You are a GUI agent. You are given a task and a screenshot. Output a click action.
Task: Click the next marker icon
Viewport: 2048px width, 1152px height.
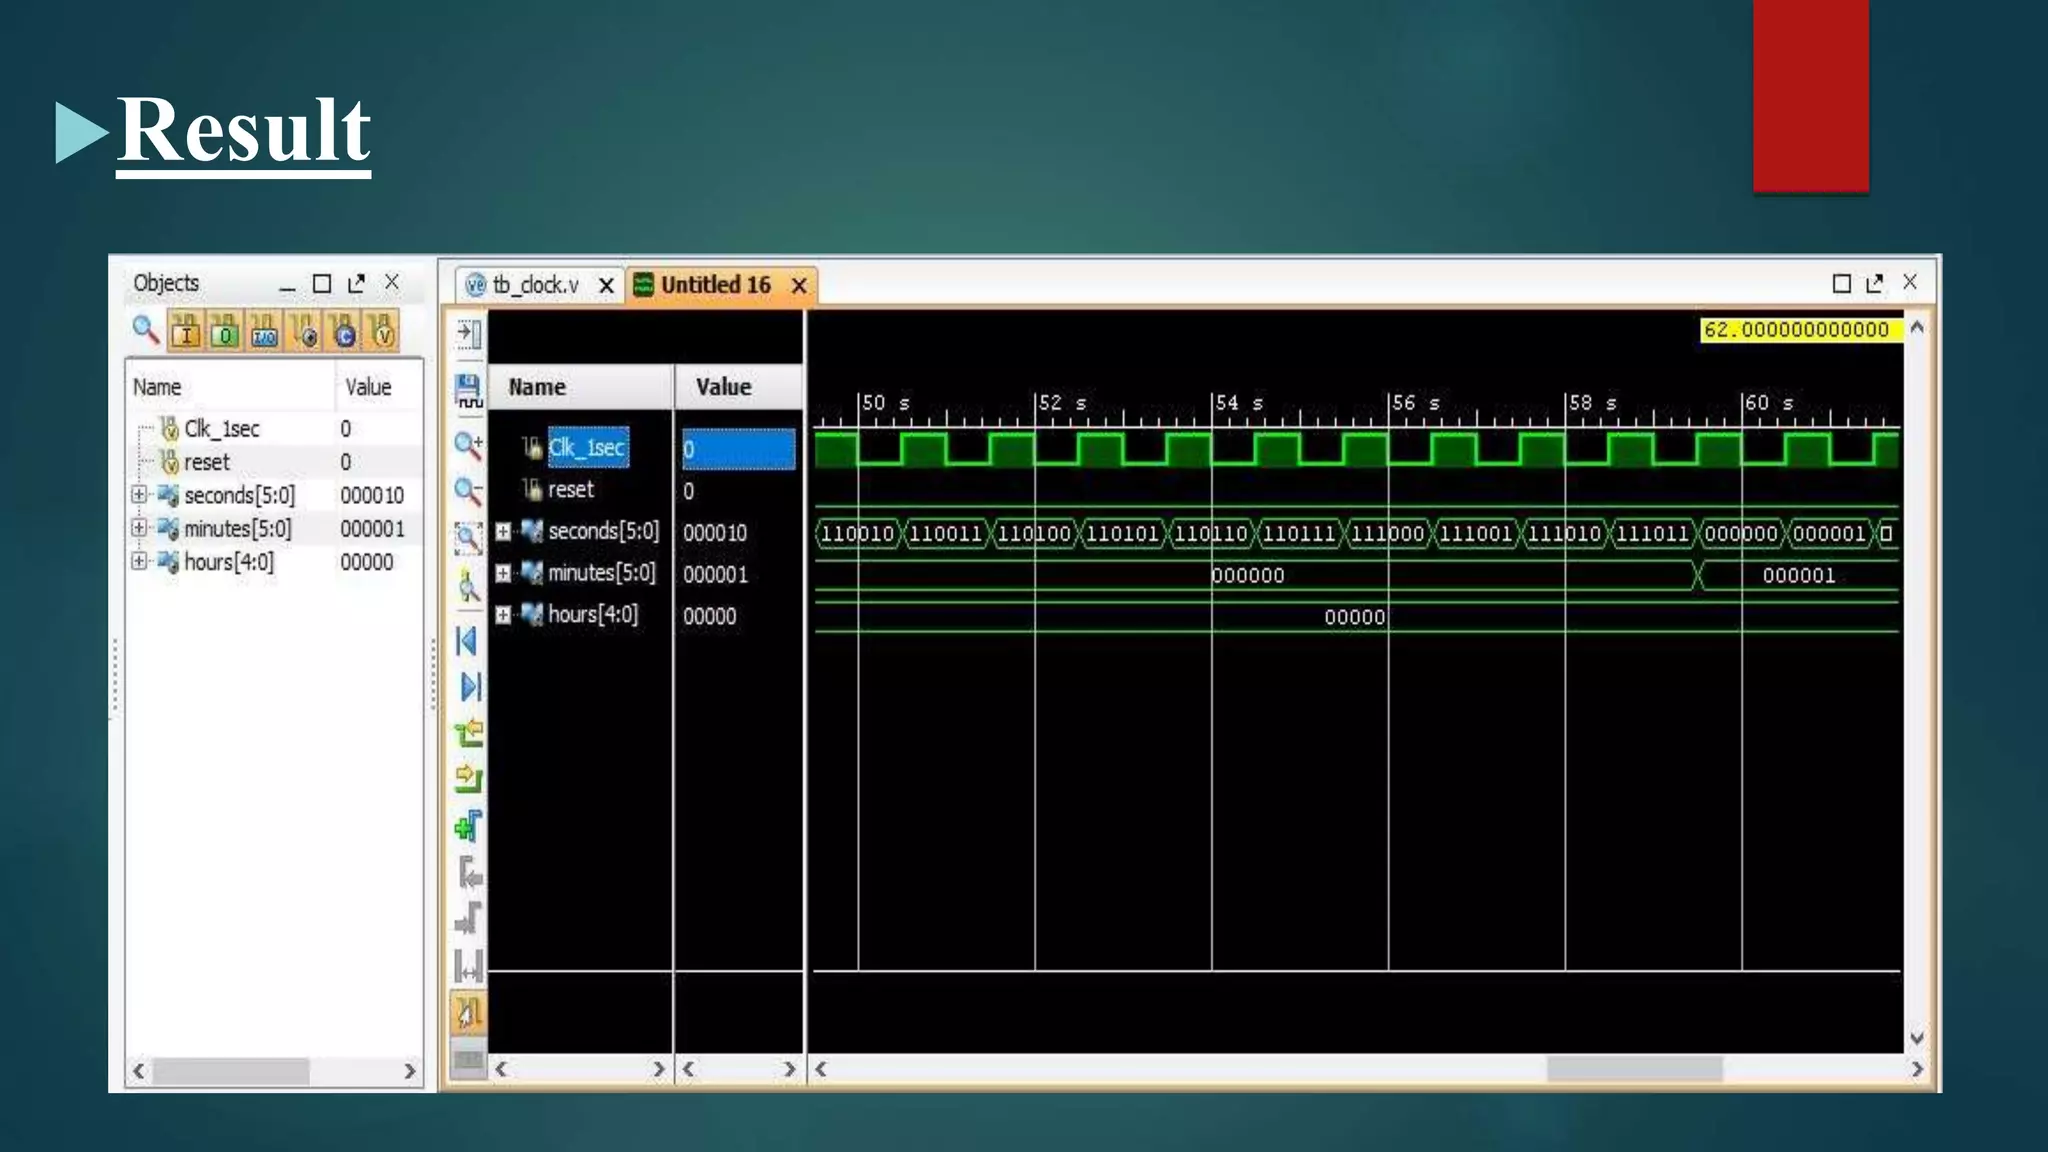click(x=468, y=918)
